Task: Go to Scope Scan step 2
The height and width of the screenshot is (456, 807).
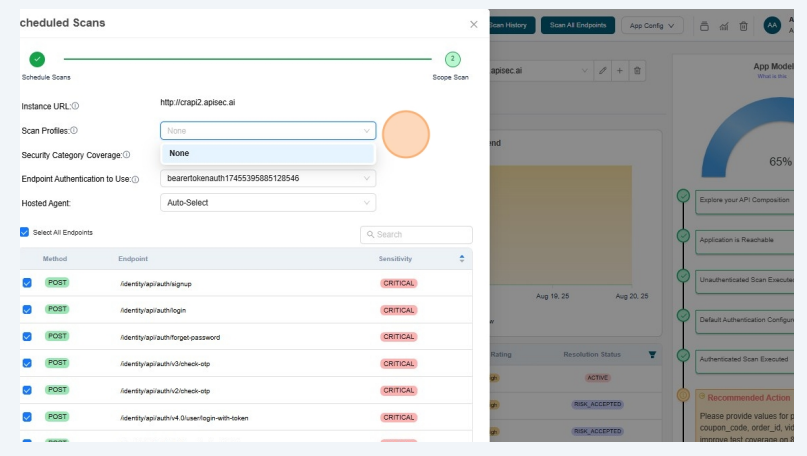Action: (x=452, y=60)
